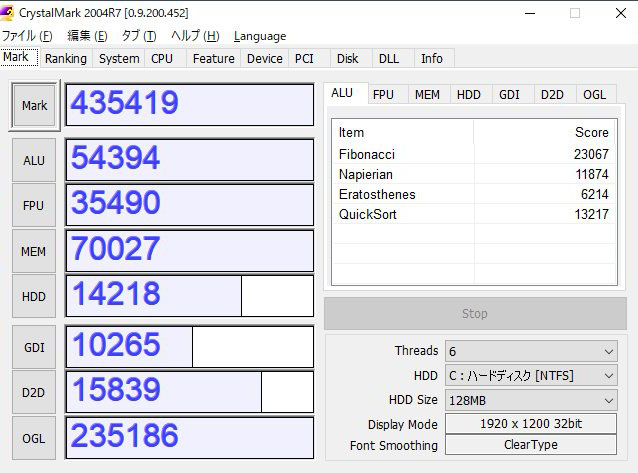The height and width of the screenshot is (473, 638).
Task: Select the OGL tab in results panel
Action: click(x=595, y=95)
